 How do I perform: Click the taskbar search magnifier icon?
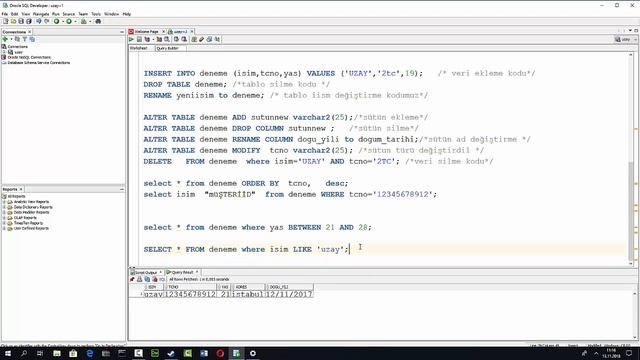[24, 353]
